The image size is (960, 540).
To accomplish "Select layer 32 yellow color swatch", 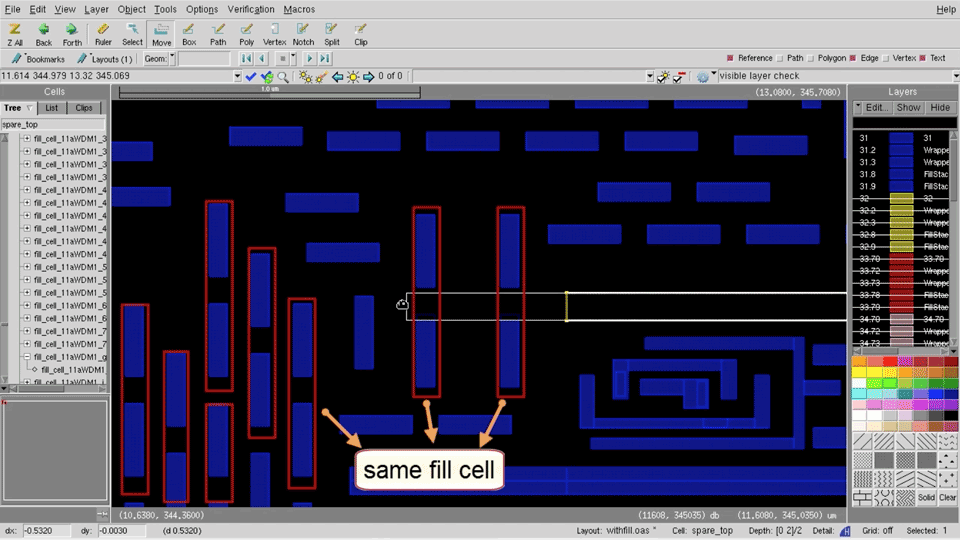I will click(901, 198).
